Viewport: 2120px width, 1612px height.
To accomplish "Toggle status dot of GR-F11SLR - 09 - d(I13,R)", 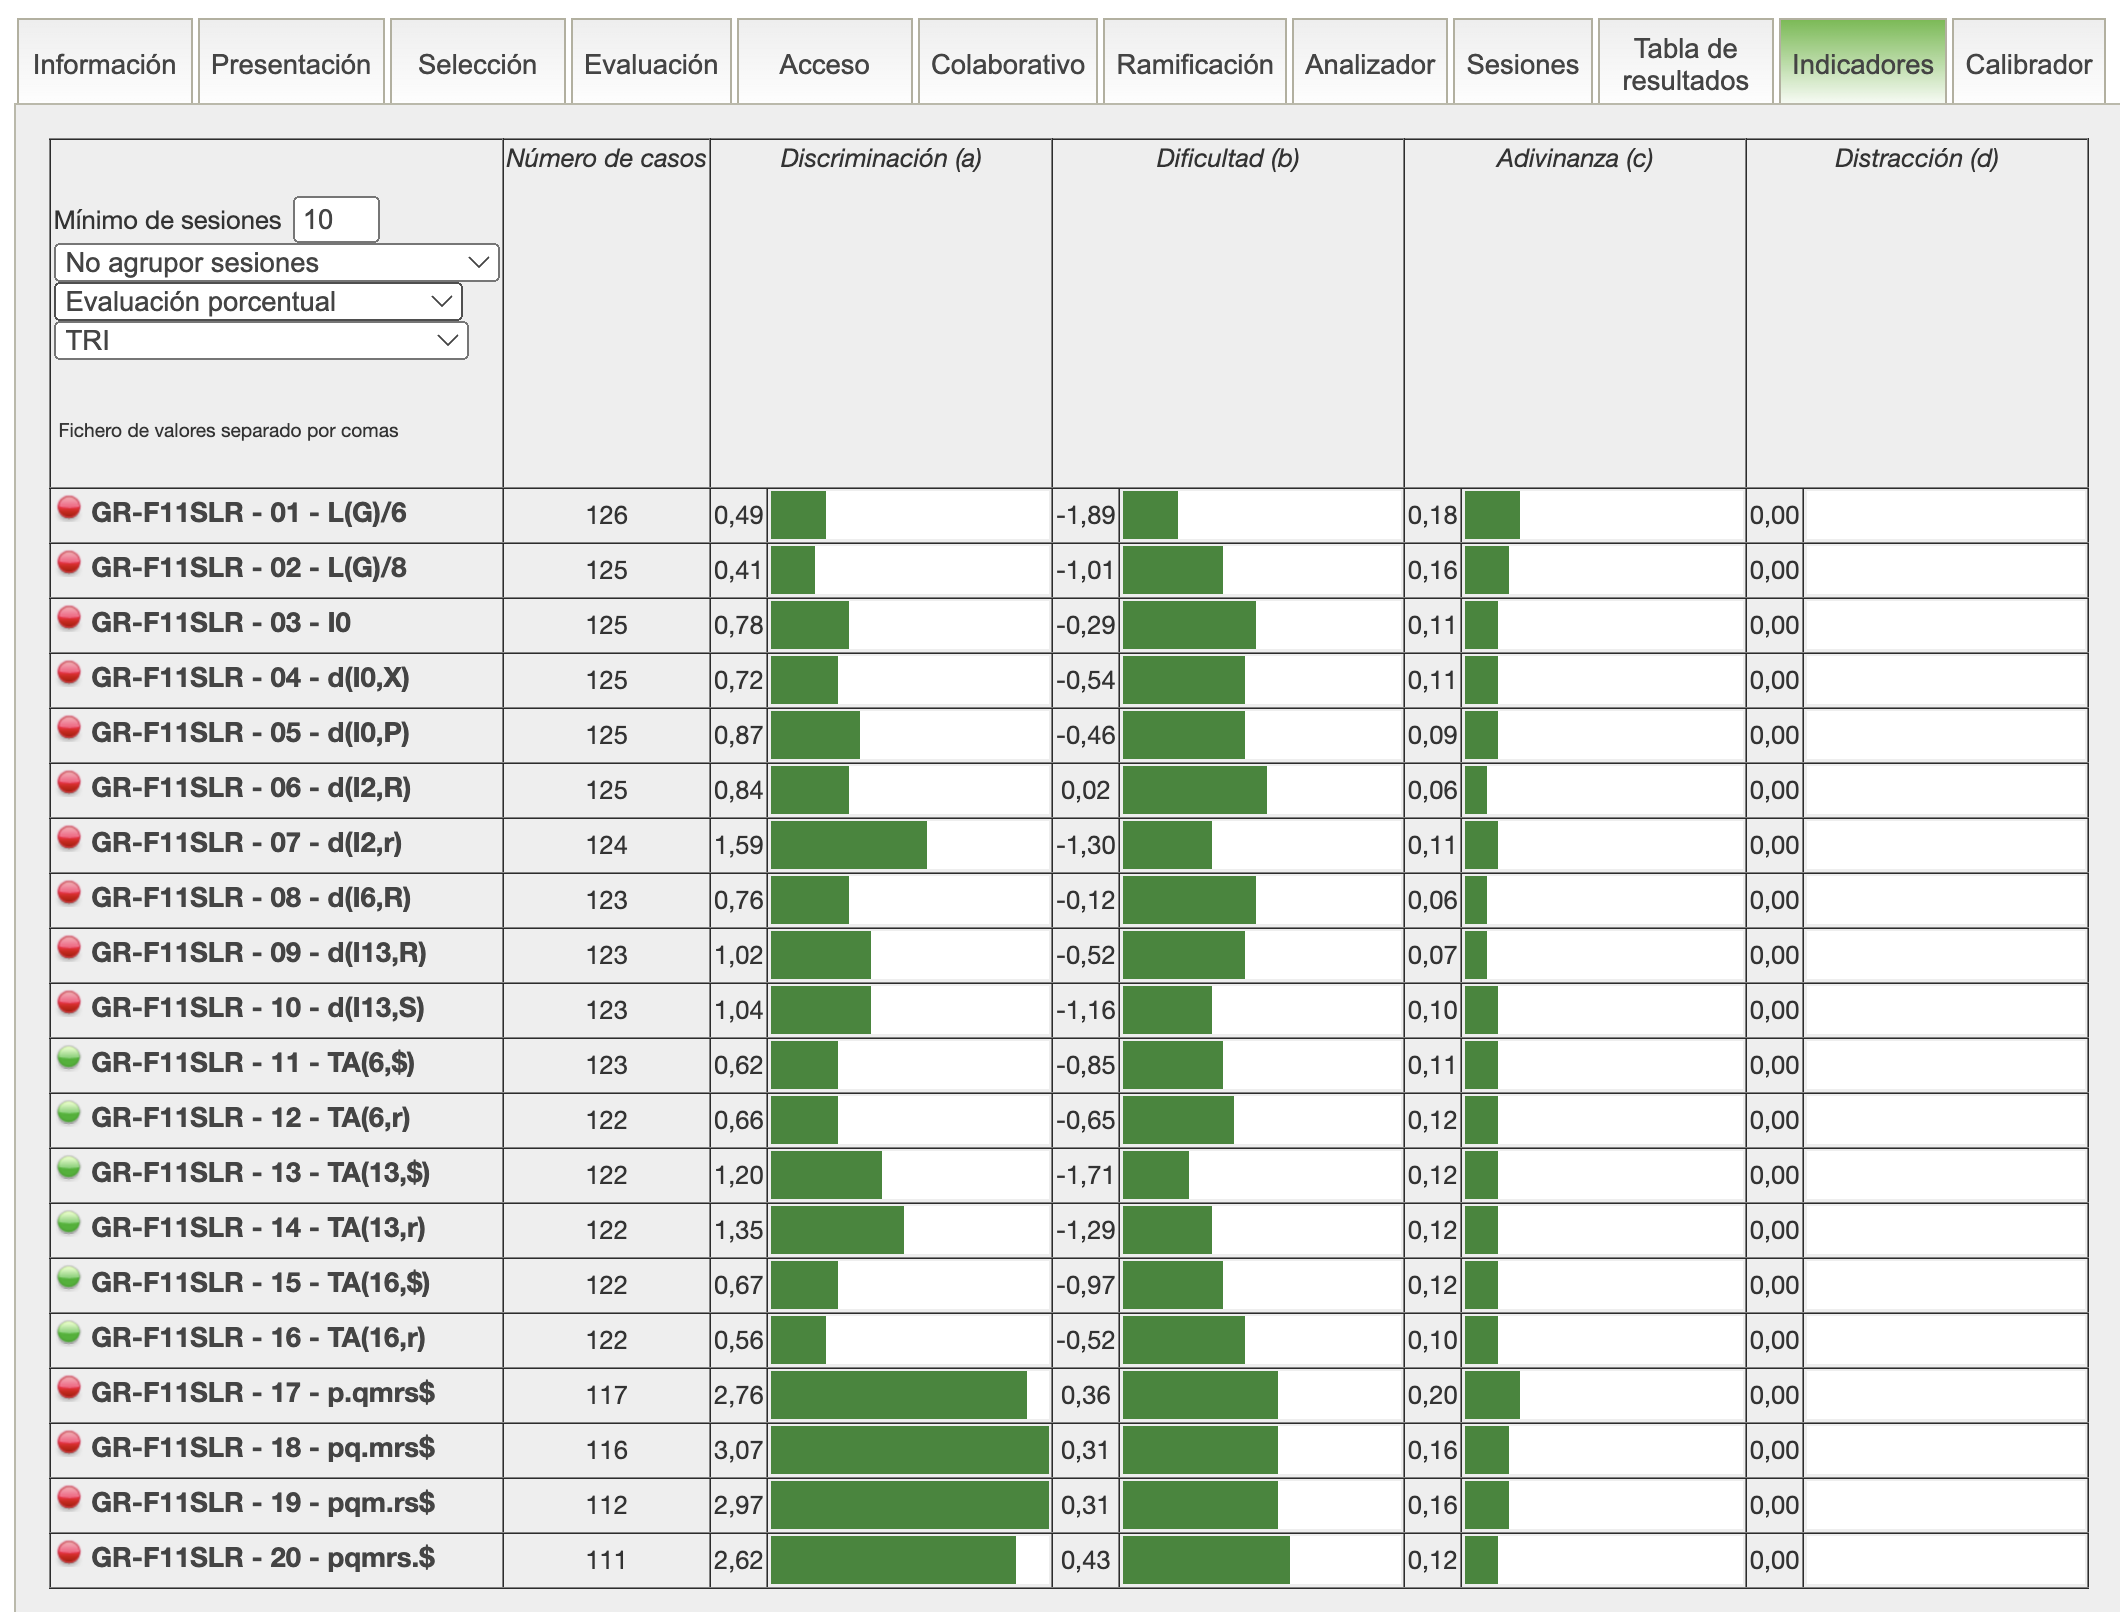I will tap(69, 949).
